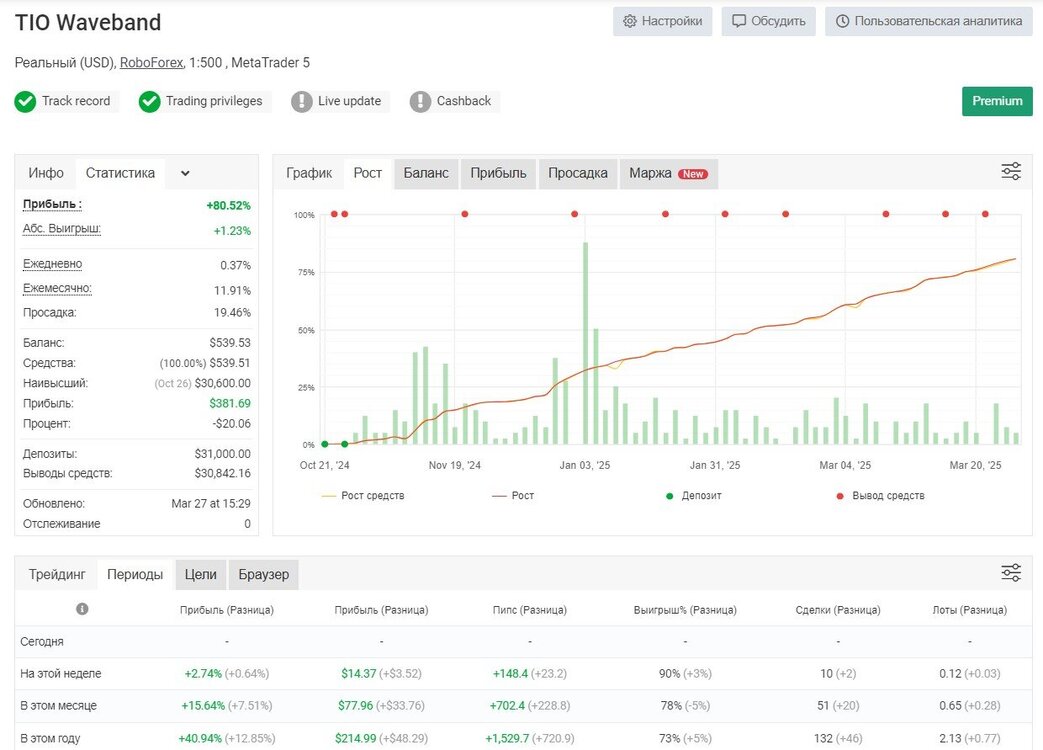Viewport: 1043px width, 750px height.
Task: Toggle the Депозит legend item
Action: (693, 495)
